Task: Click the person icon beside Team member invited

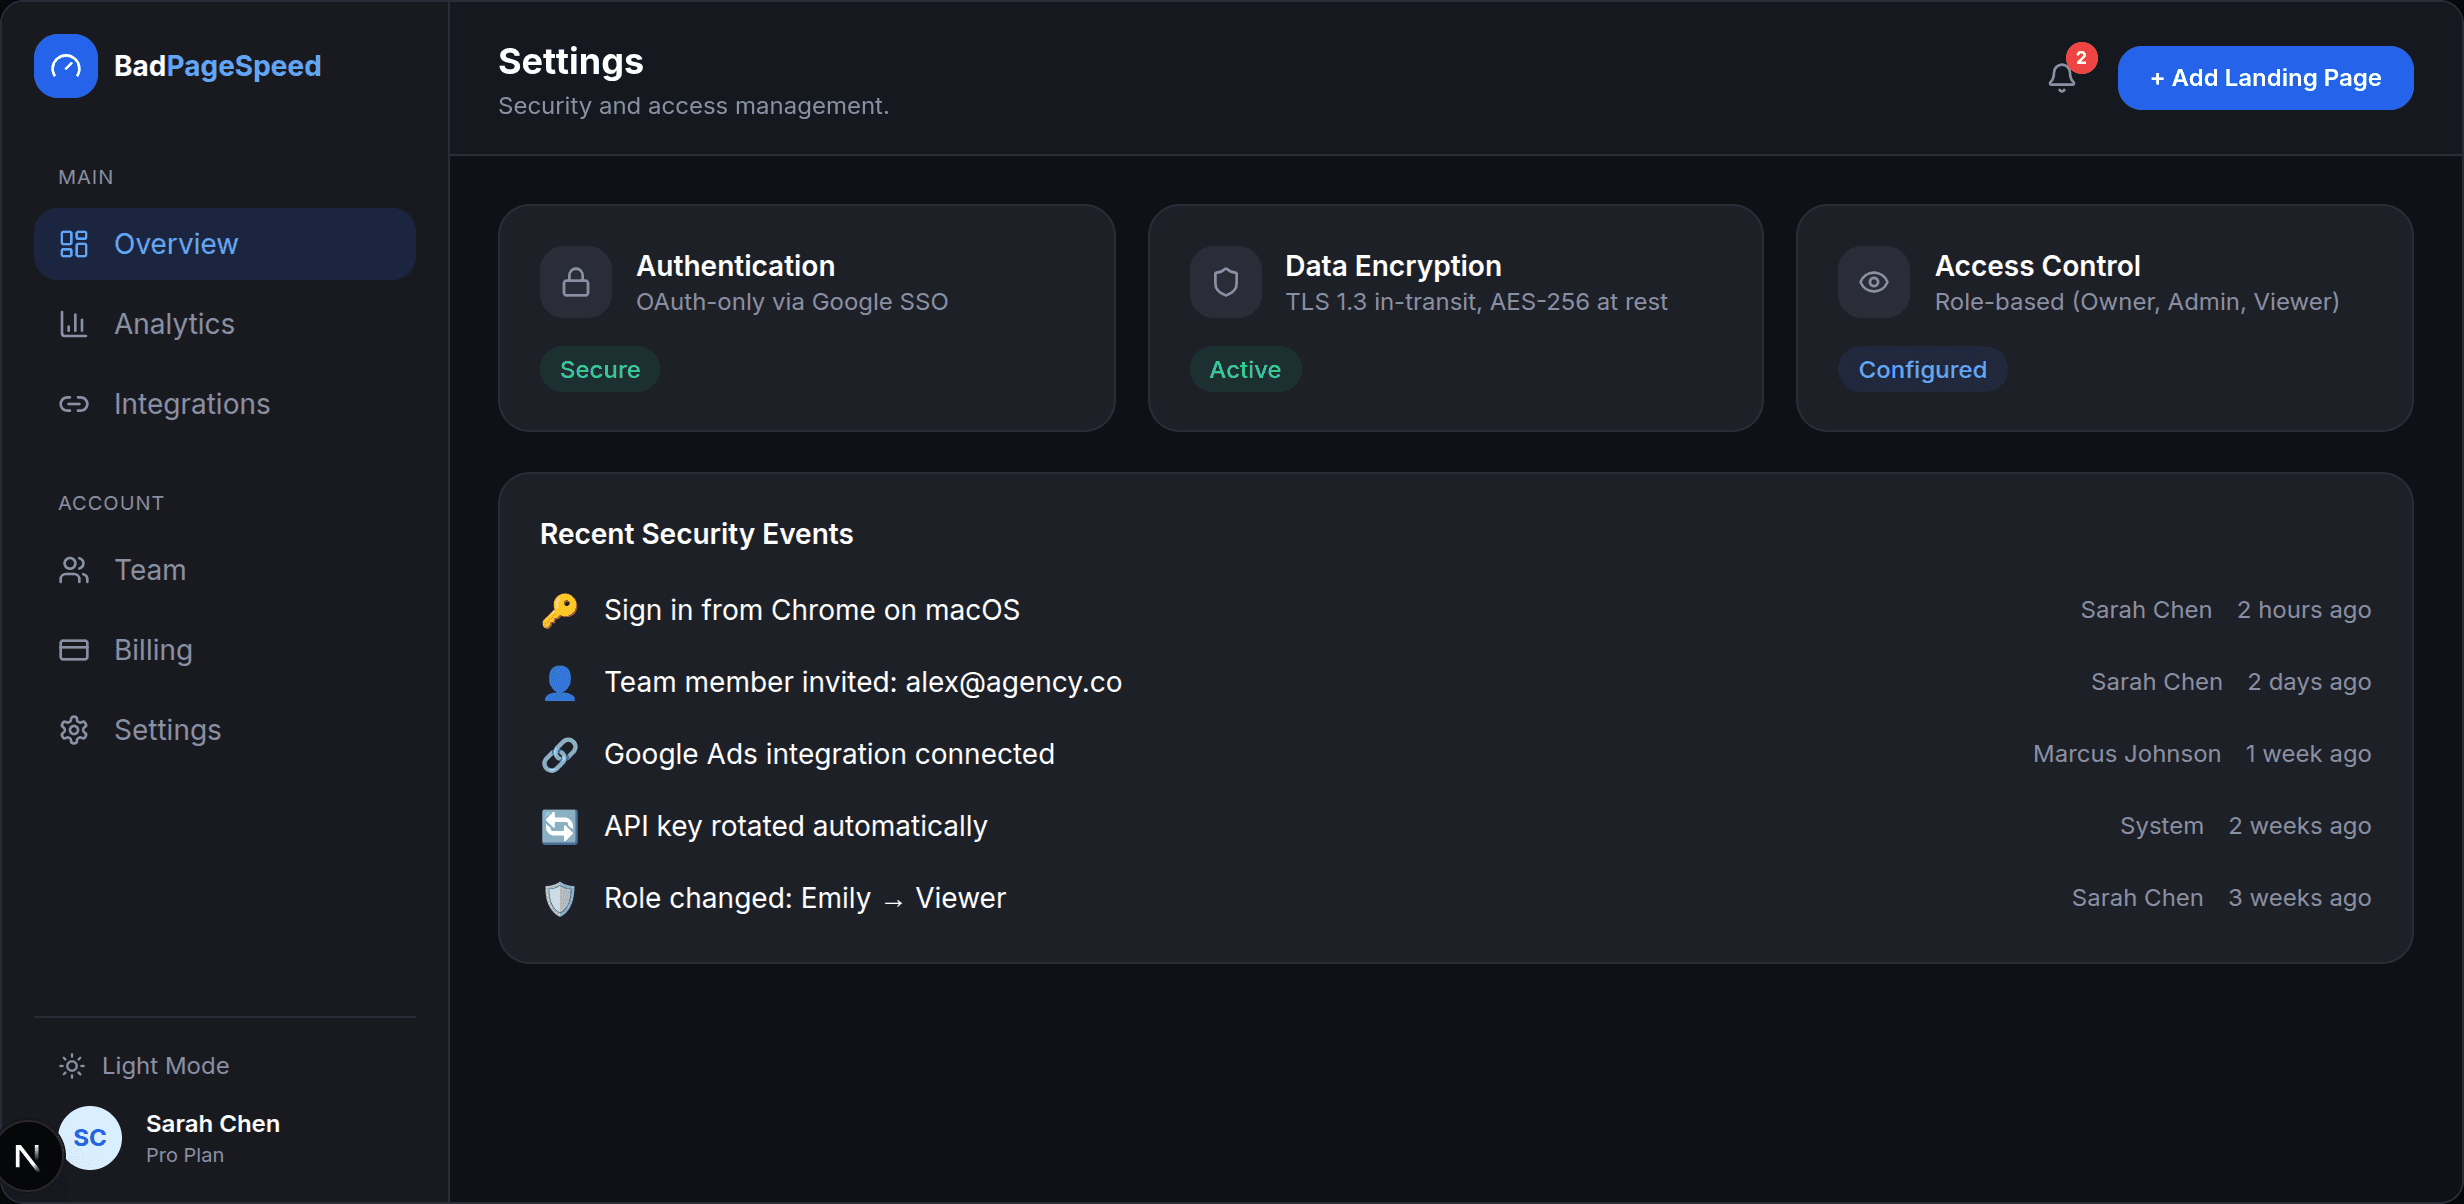Action: [560, 682]
